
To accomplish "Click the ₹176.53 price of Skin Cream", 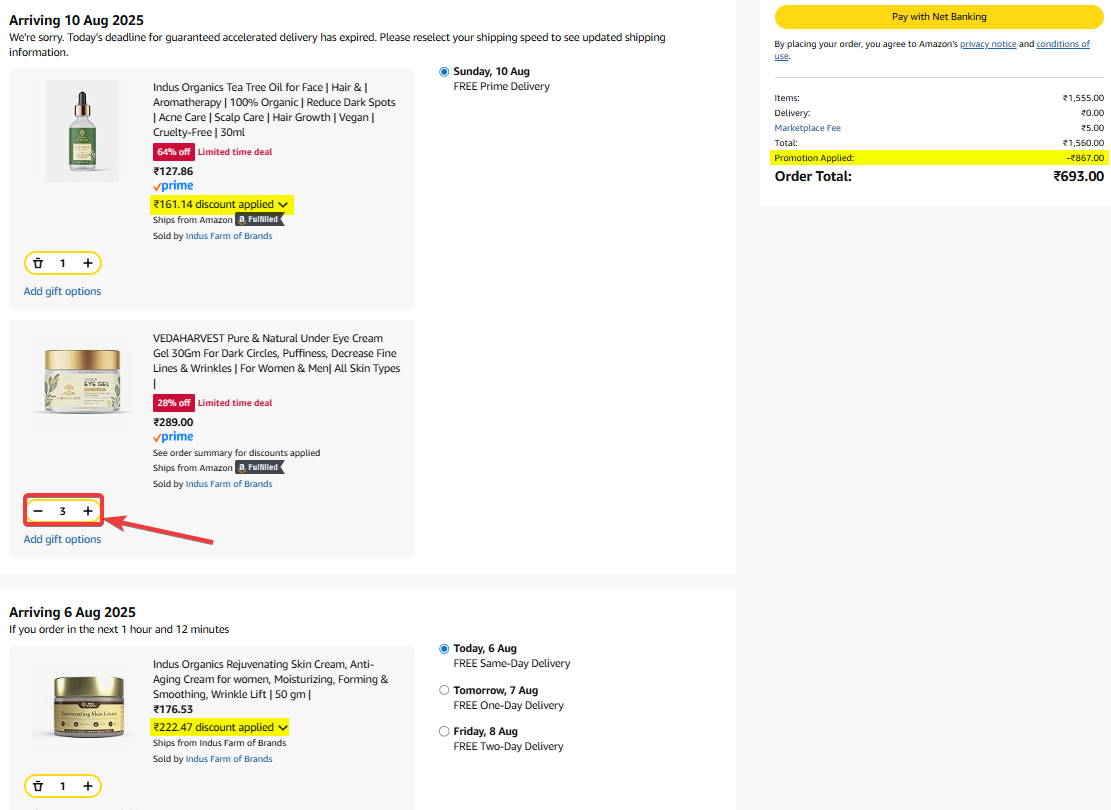I will (173, 709).
